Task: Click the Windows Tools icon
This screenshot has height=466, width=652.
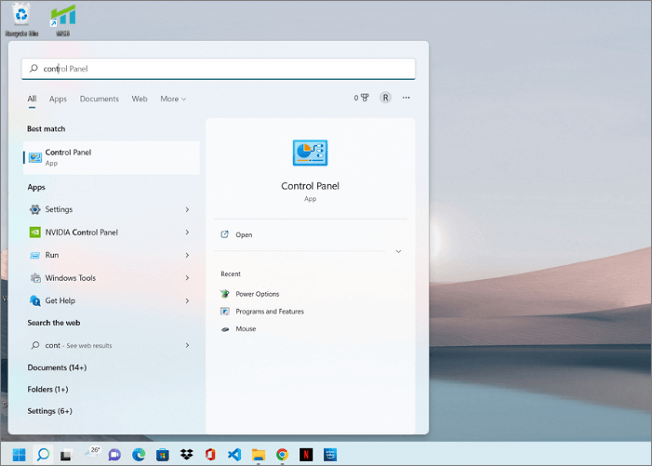Action: pos(35,278)
